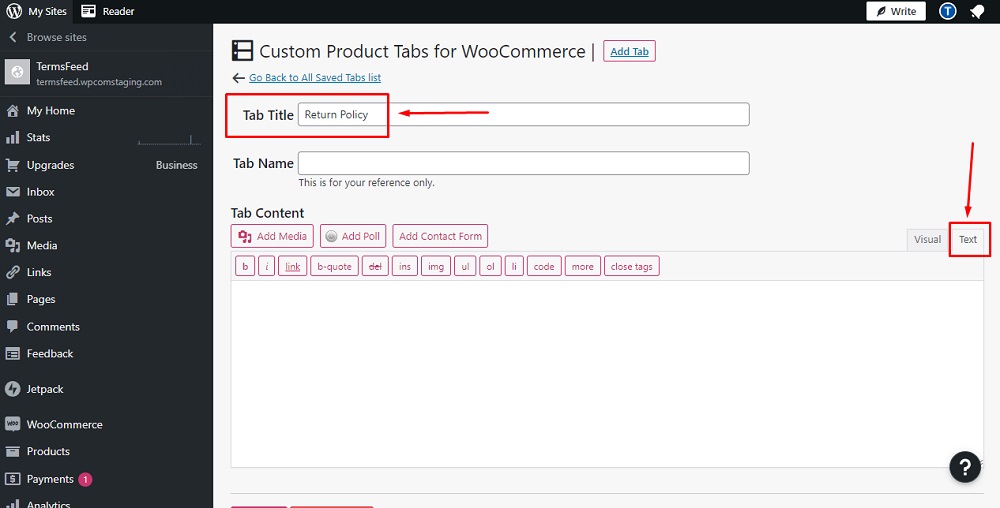Click the My Home house icon

pos(13,111)
